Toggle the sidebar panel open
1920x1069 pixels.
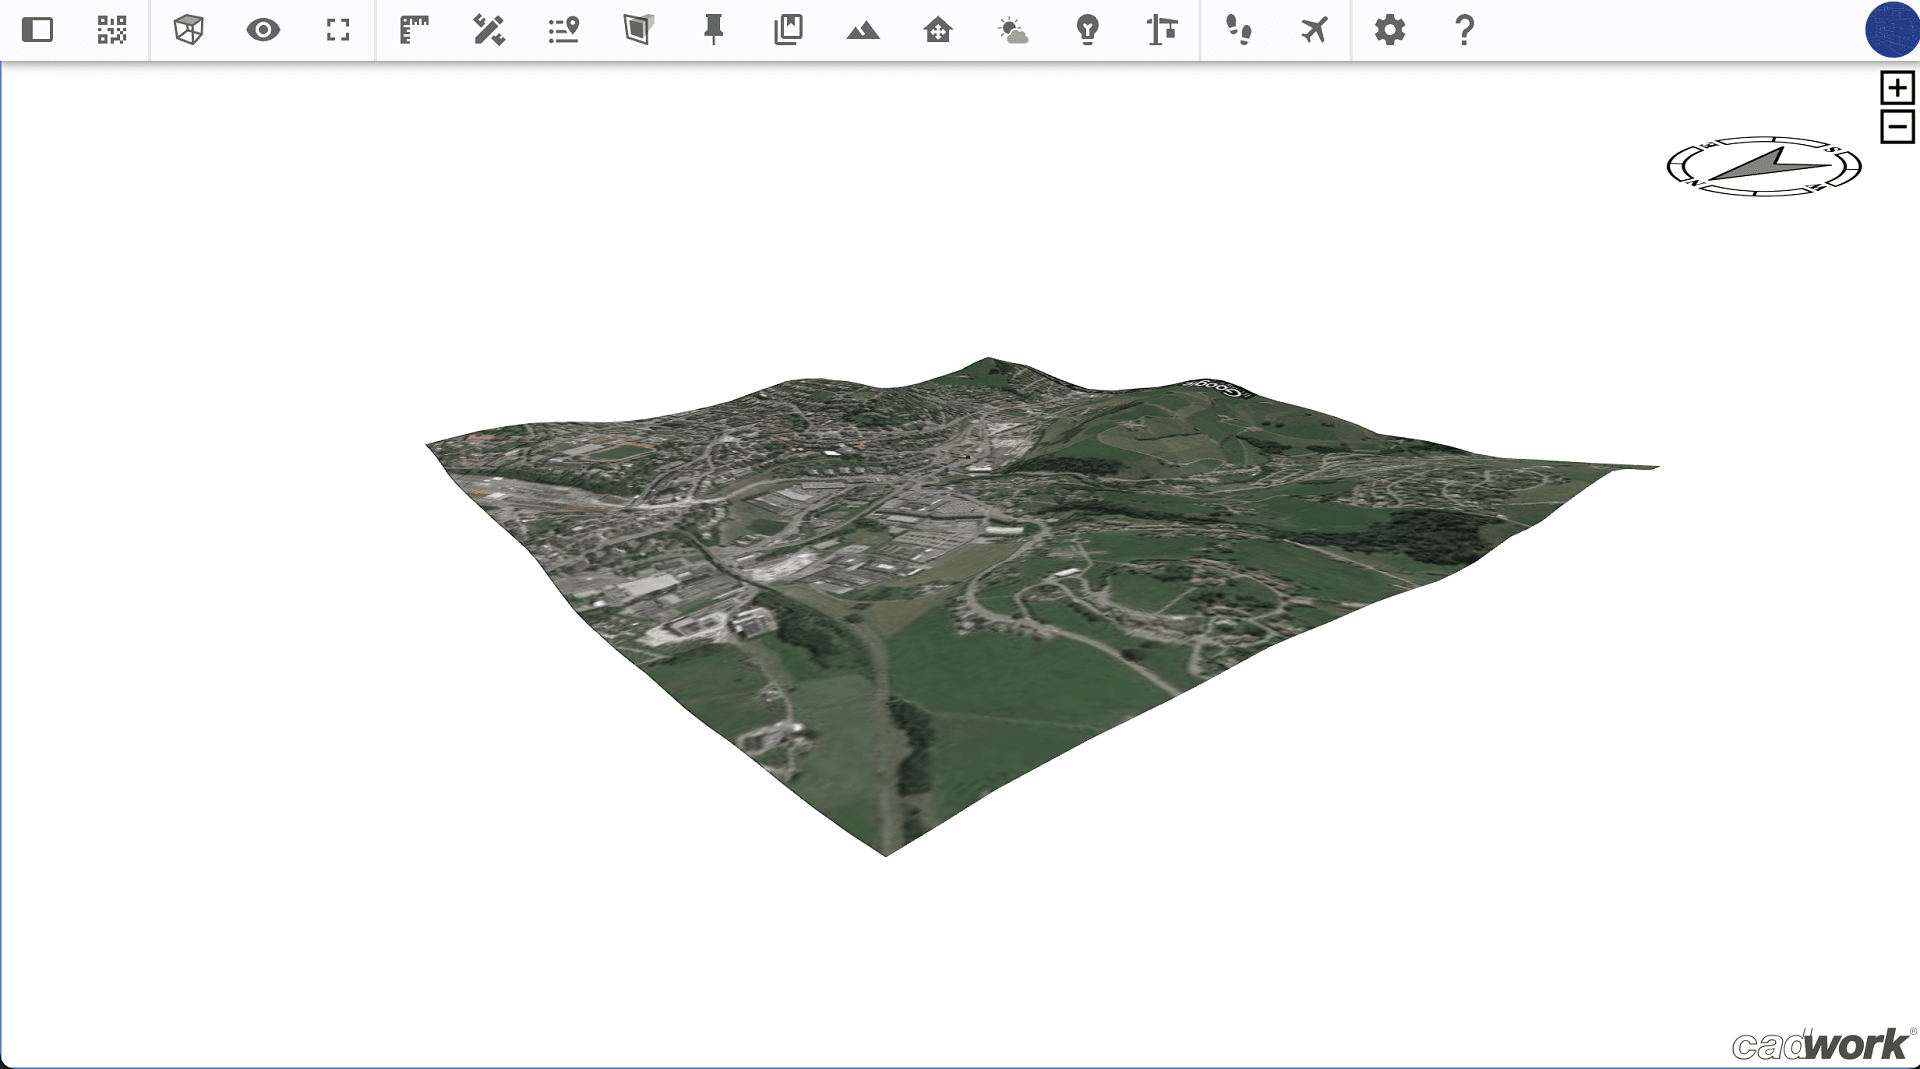38,31
